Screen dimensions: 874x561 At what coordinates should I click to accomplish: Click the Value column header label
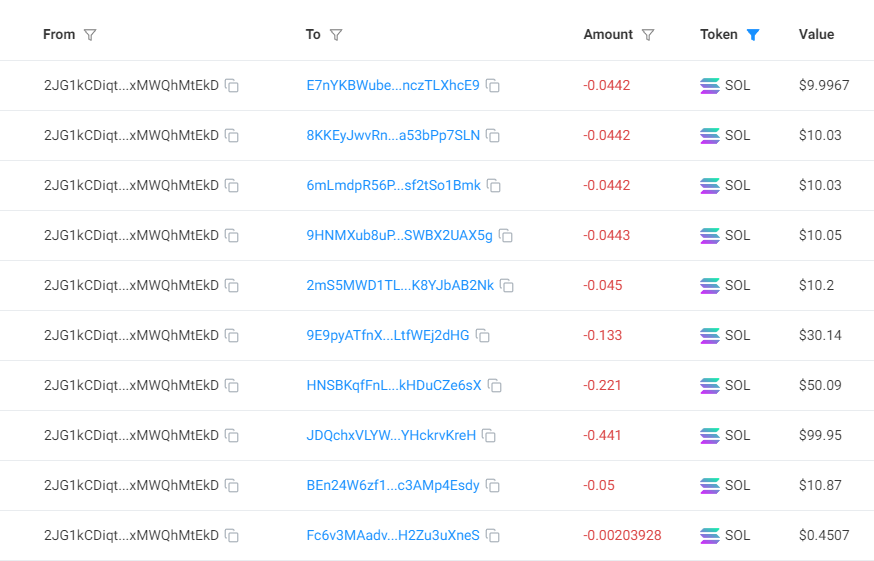point(816,35)
